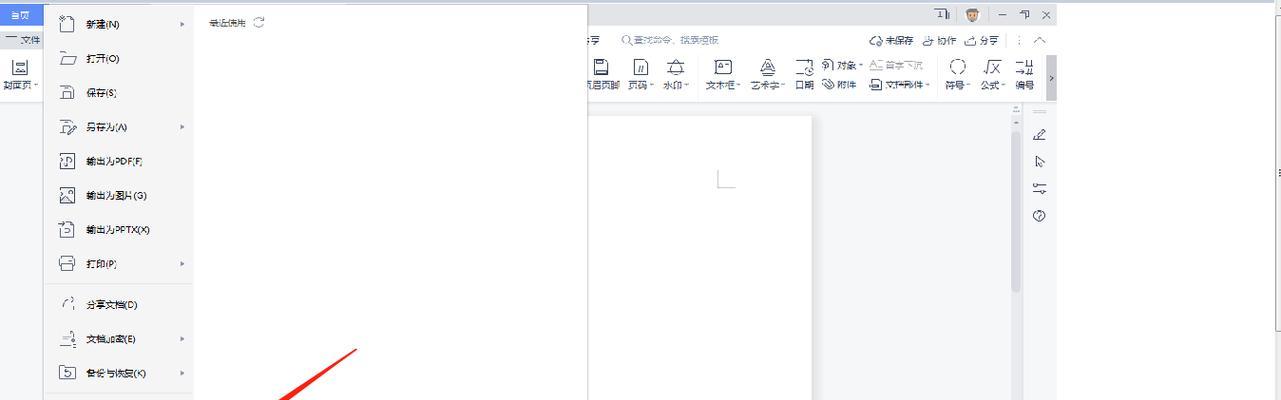Expand the 打印(P) submenu arrow

(x=182, y=263)
